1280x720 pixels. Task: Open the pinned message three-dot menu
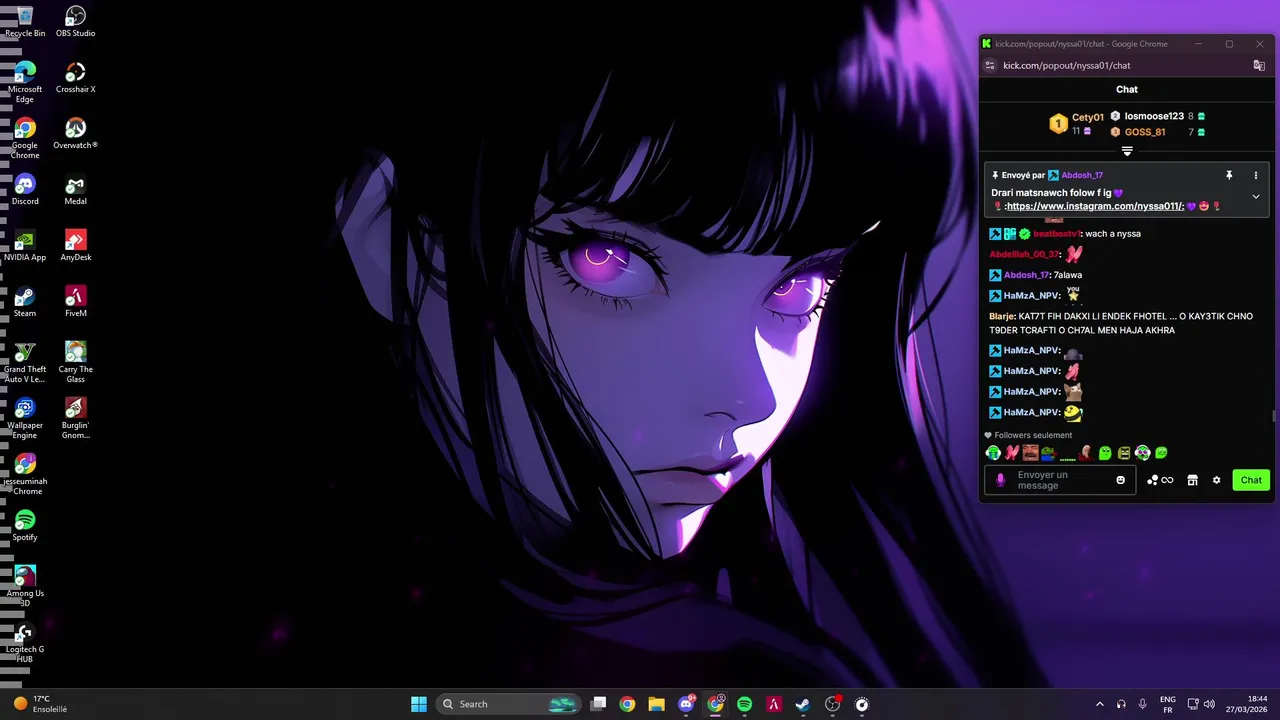point(1256,175)
